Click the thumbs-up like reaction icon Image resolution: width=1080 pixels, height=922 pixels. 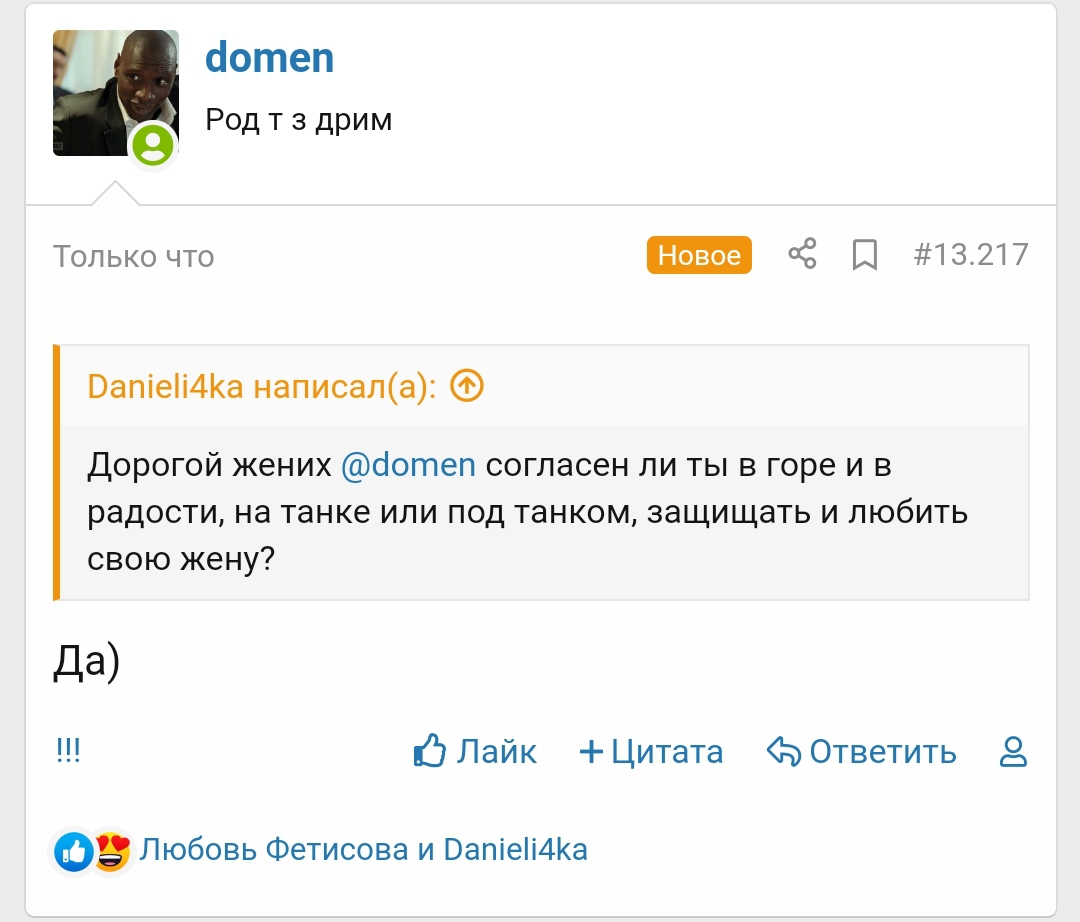coord(74,852)
